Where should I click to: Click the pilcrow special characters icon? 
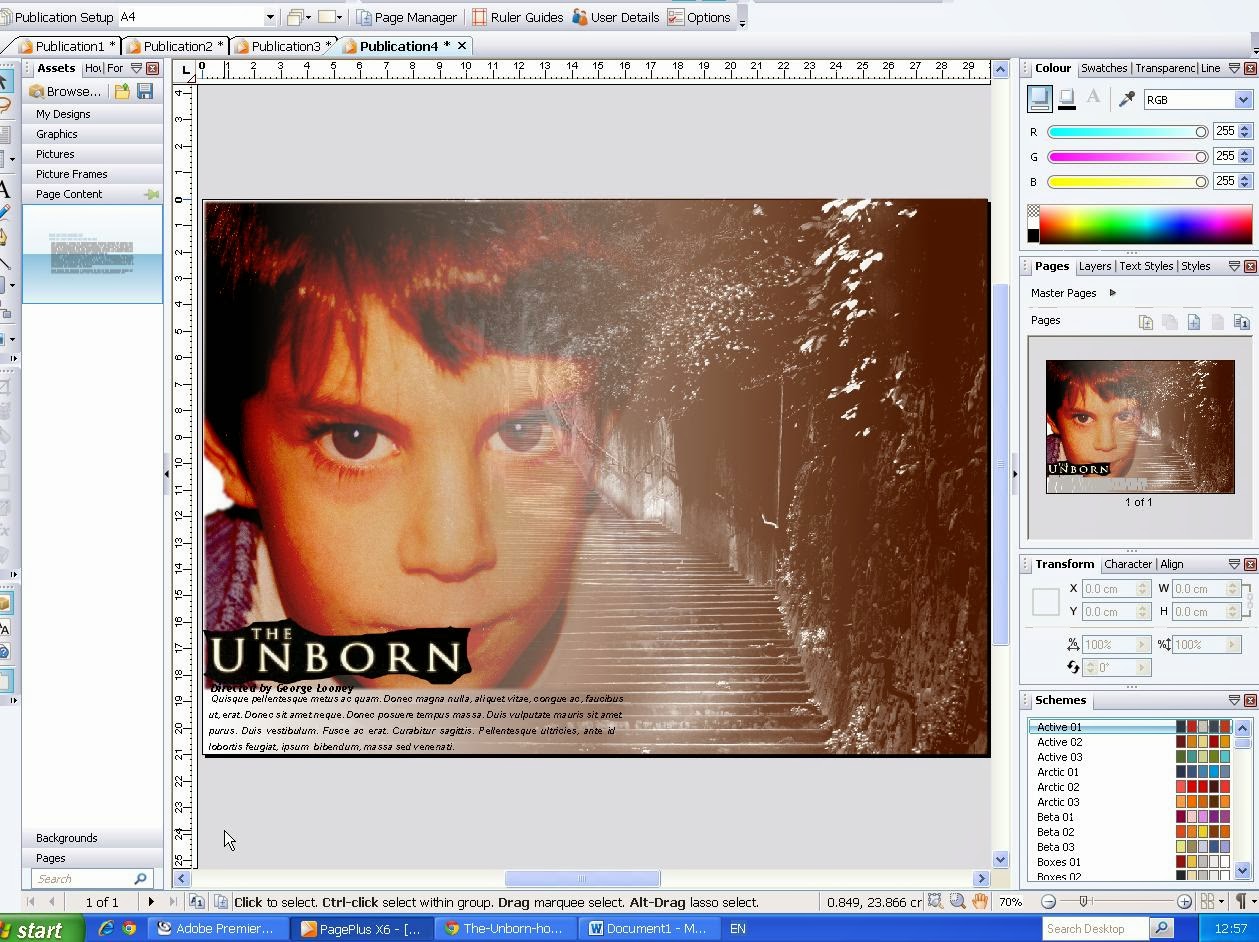(1241, 902)
